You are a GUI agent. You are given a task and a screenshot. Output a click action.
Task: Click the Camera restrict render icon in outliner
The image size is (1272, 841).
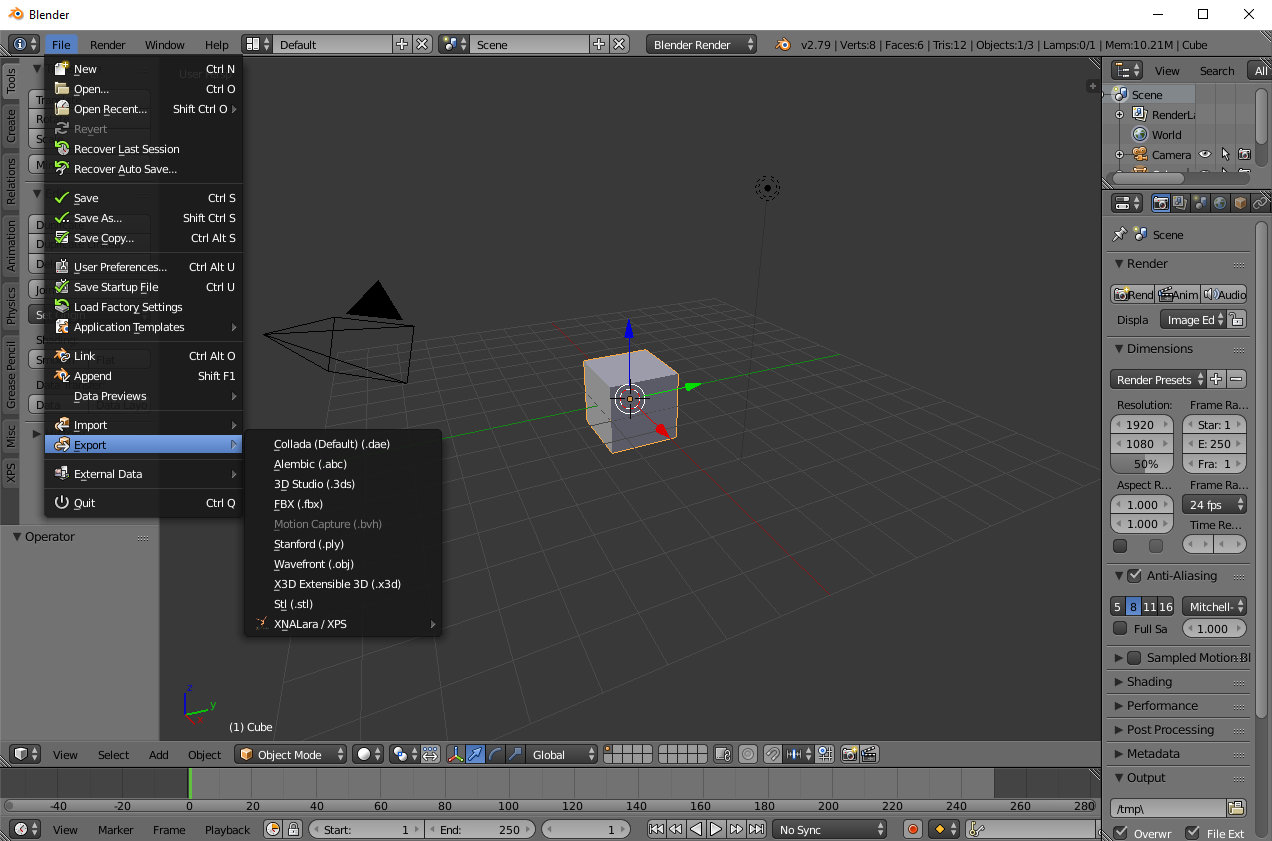(1244, 155)
